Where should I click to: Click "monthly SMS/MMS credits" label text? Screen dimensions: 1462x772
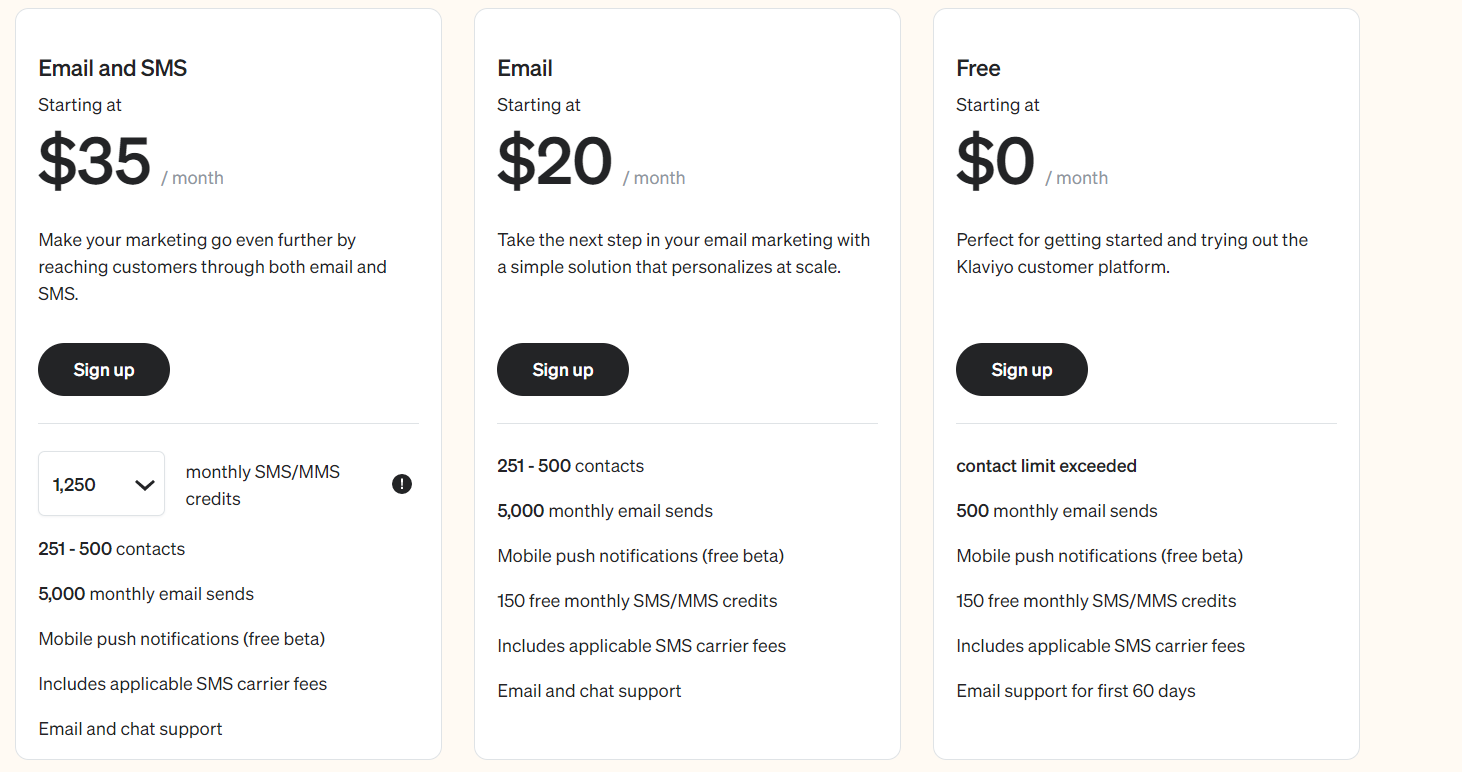tap(263, 485)
